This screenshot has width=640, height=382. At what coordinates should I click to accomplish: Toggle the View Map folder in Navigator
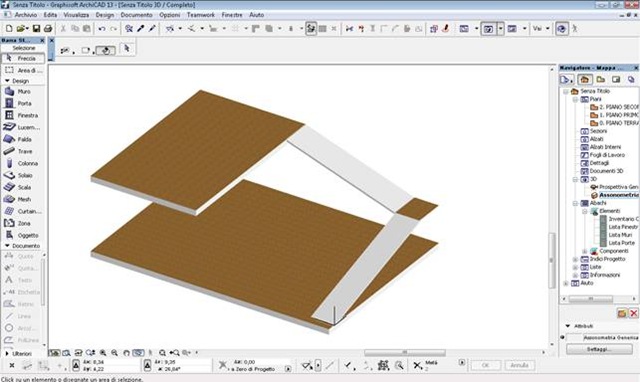click(600, 80)
